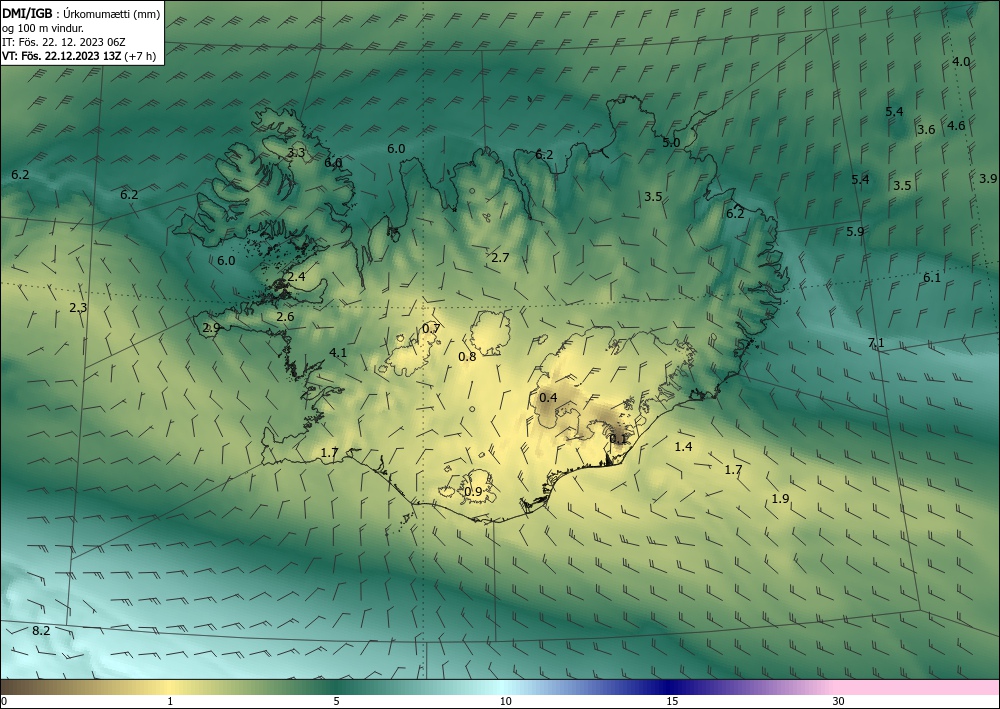Click the 0.9 value on the southern glacier
Viewport: 1000px width, 709px height.
tap(473, 492)
